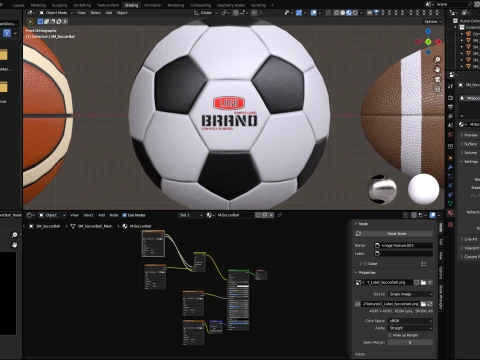Open the Object Mode dropdown

coord(55,13)
